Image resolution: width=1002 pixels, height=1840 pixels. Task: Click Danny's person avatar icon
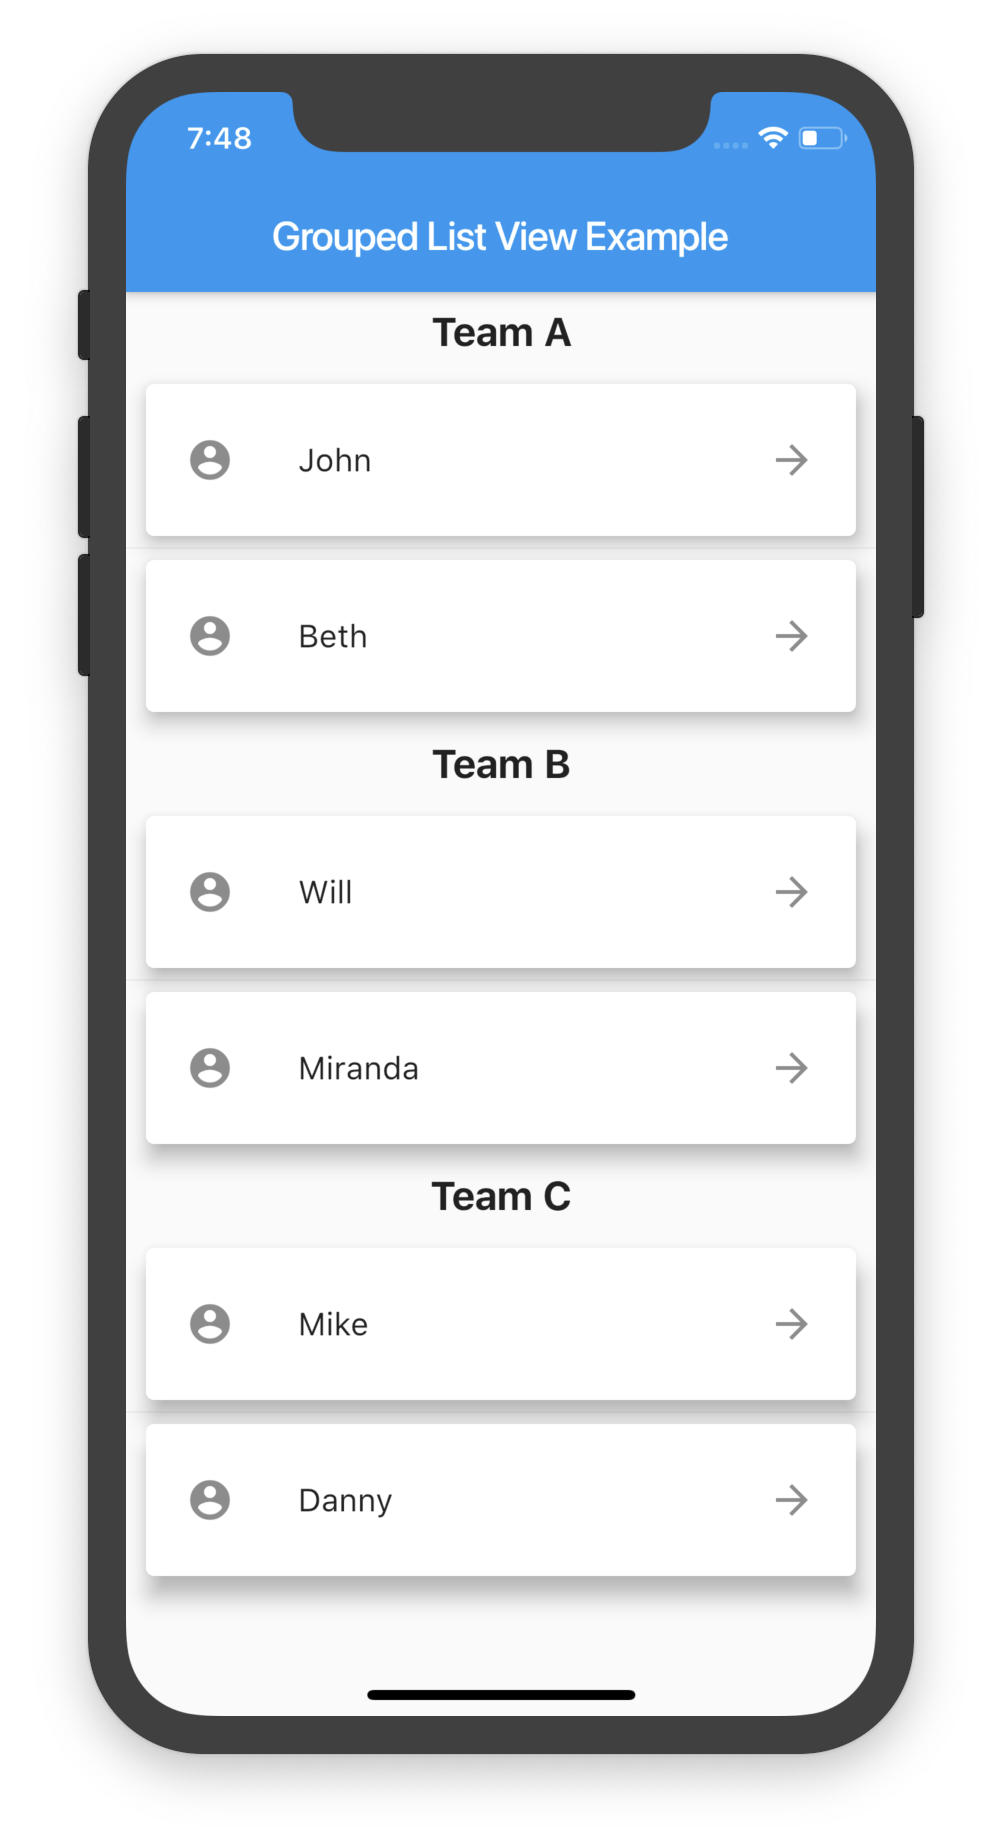click(x=209, y=1500)
